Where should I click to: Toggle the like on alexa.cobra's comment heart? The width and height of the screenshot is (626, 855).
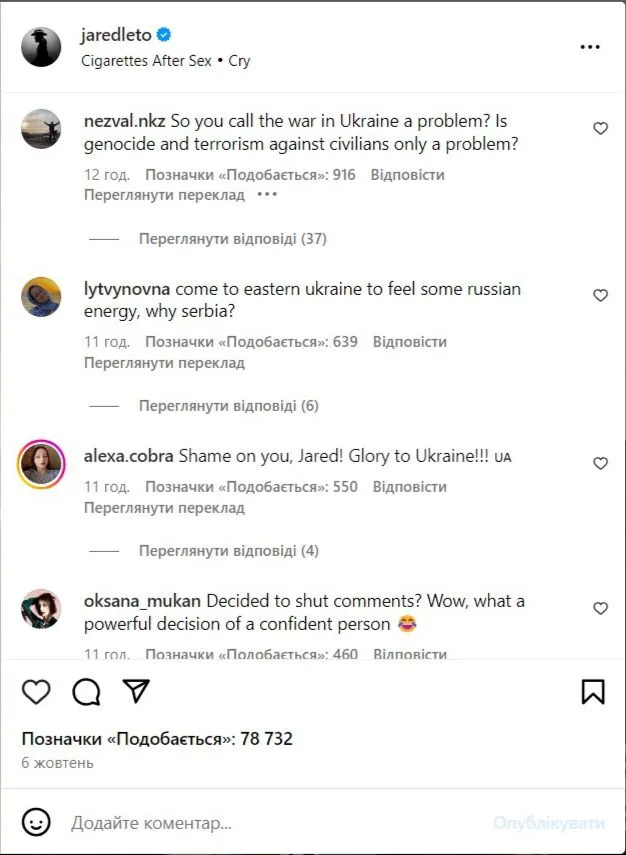[x=600, y=463]
